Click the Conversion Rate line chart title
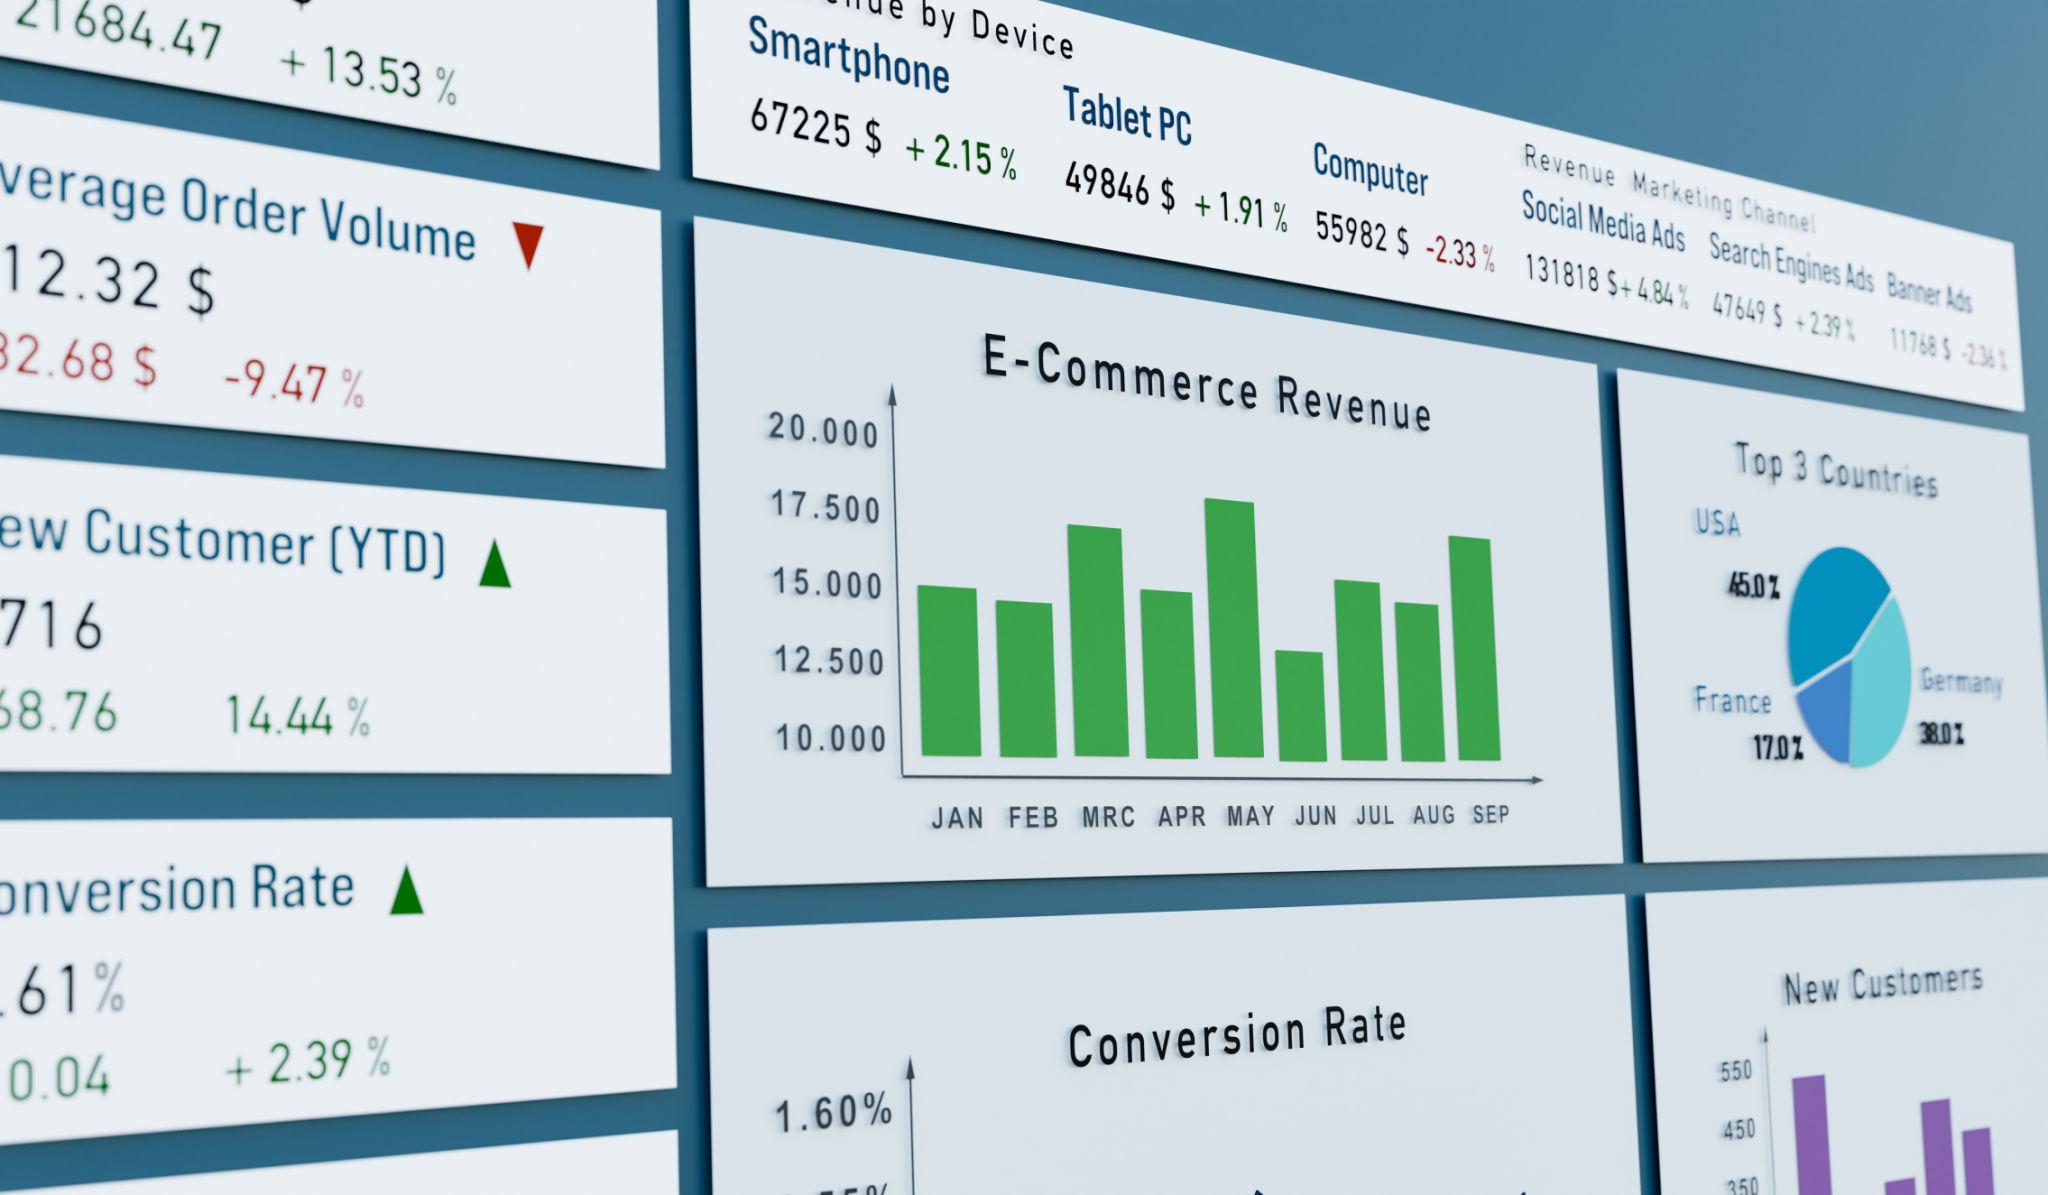2048x1195 pixels. click(1237, 1036)
